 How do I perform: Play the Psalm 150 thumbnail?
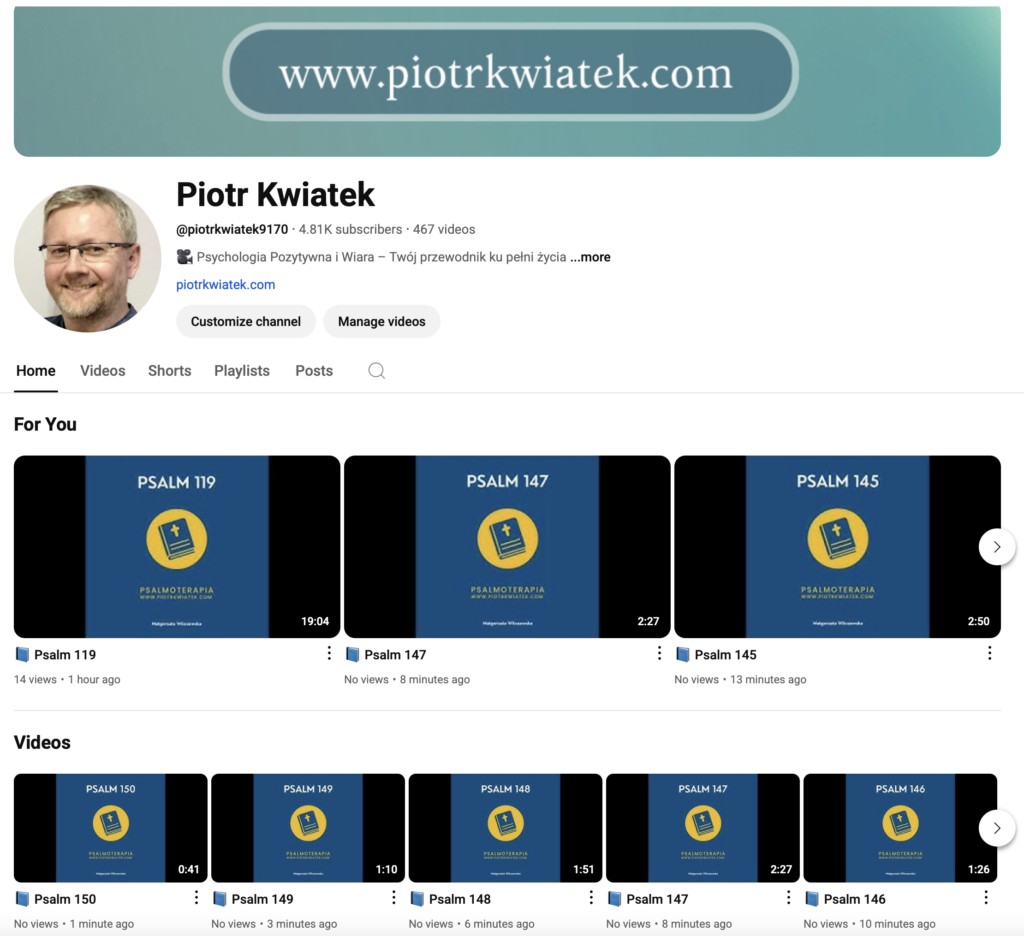[x=110, y=828]
